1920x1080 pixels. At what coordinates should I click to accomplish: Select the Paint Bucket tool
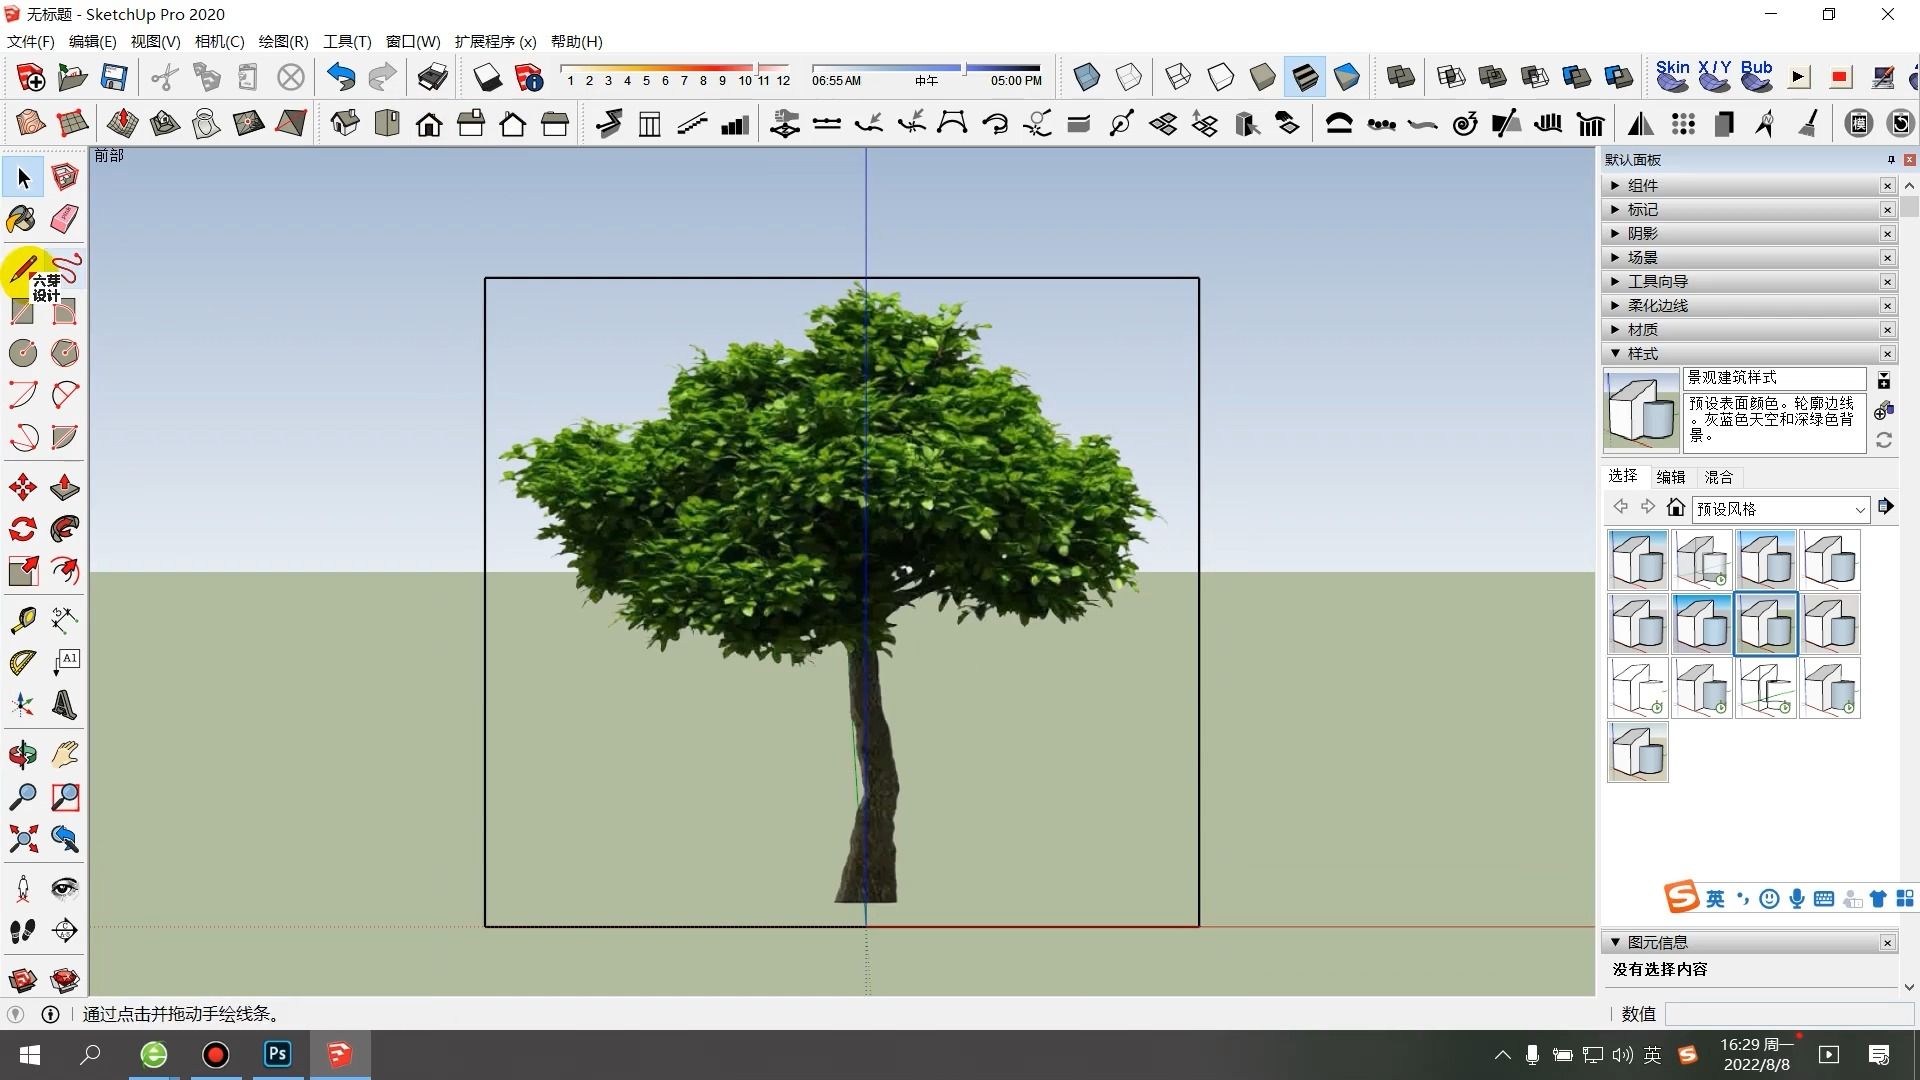[22, 219]
